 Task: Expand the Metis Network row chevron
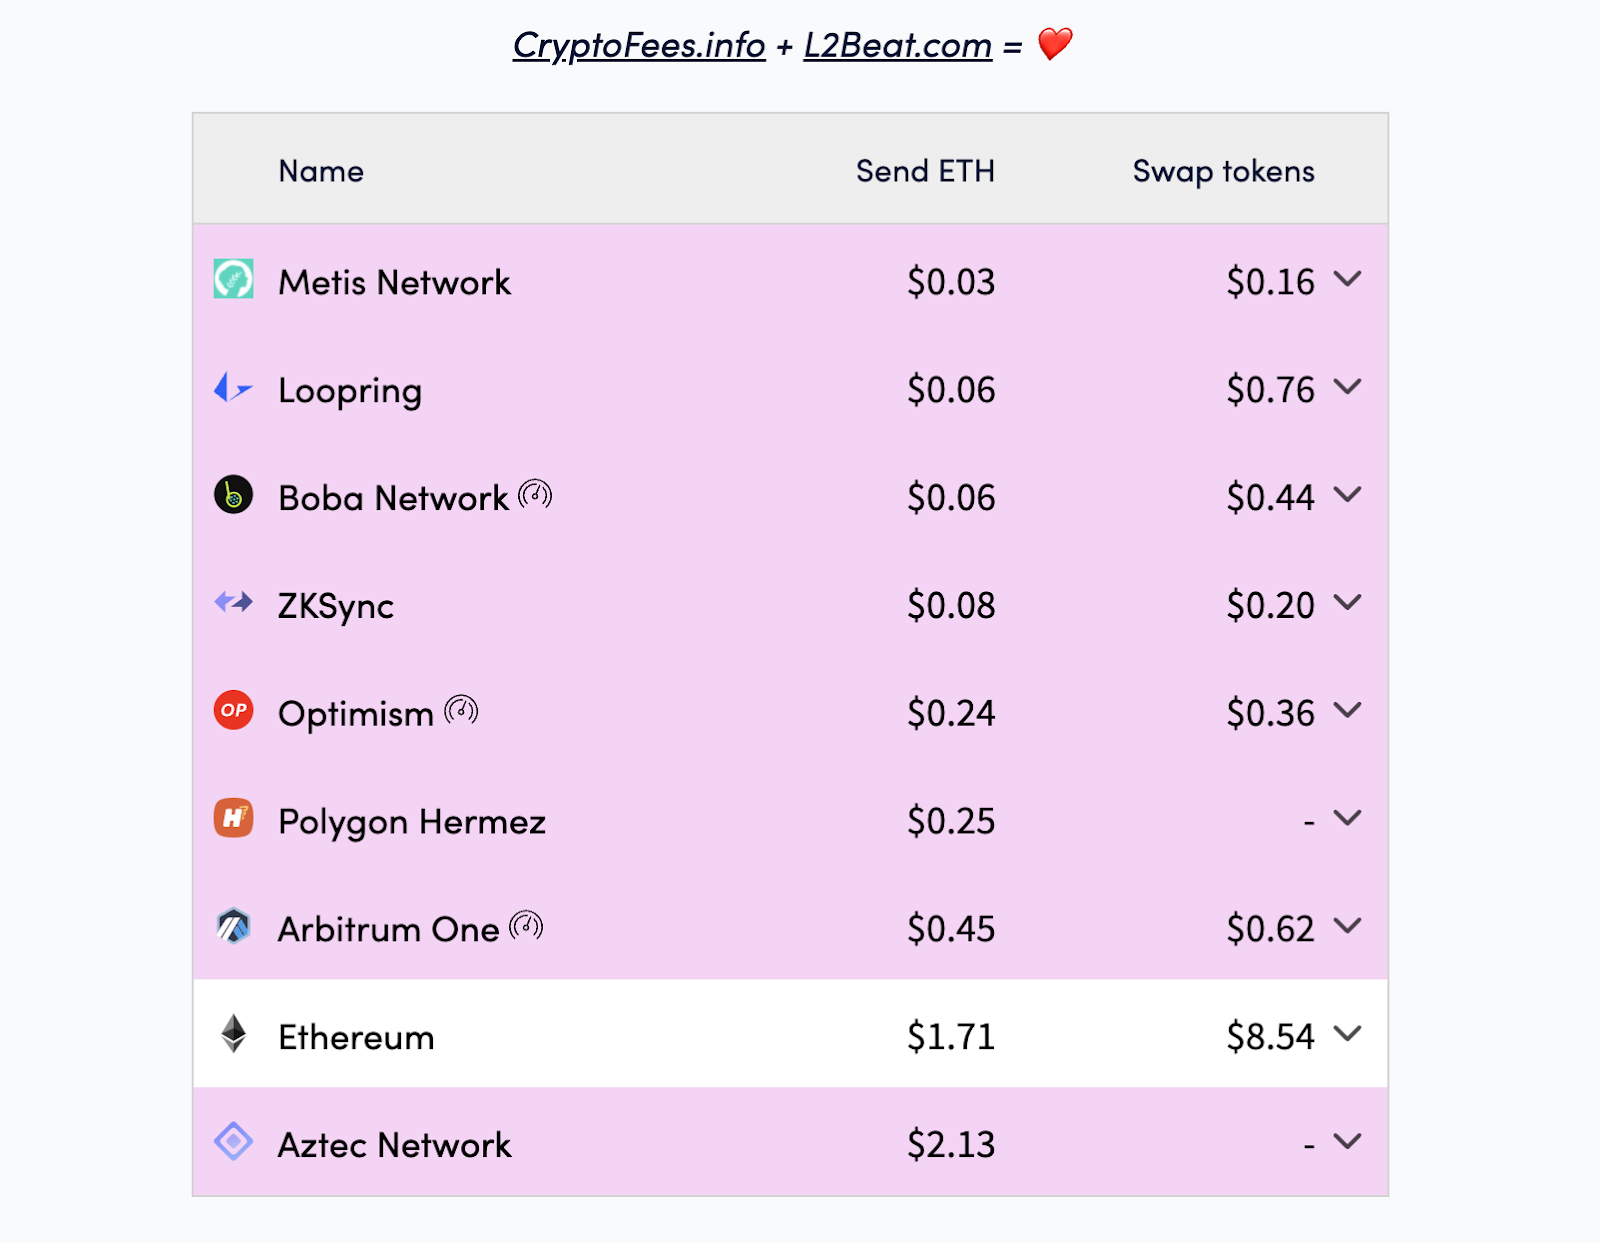click(1348, 279)
